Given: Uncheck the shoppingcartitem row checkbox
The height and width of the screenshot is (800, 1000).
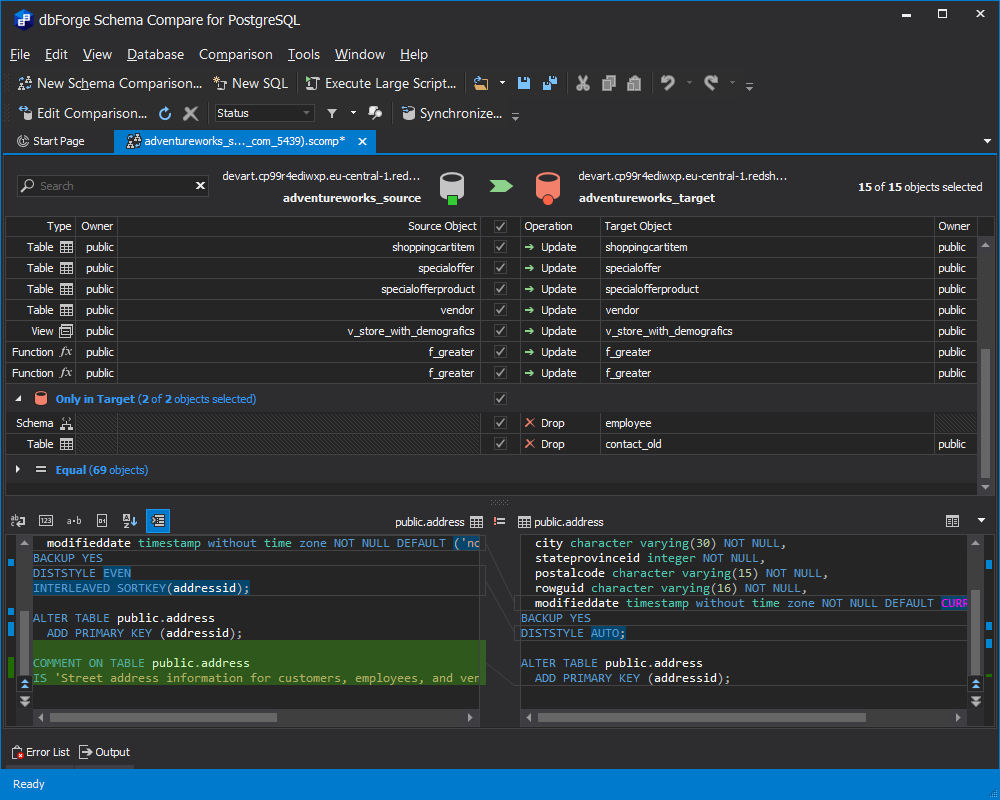Looking at the screenshot, I should [x=501, y=247].
